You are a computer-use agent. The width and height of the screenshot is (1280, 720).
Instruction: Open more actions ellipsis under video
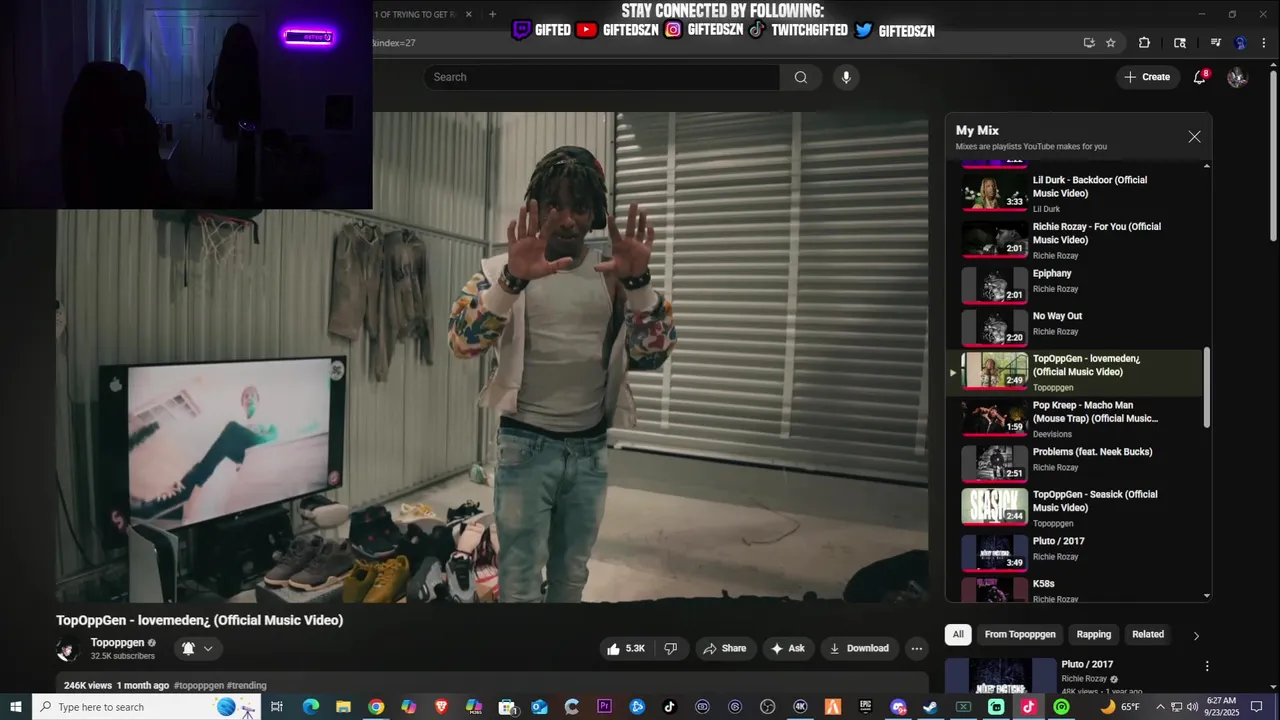click(916, 648)
